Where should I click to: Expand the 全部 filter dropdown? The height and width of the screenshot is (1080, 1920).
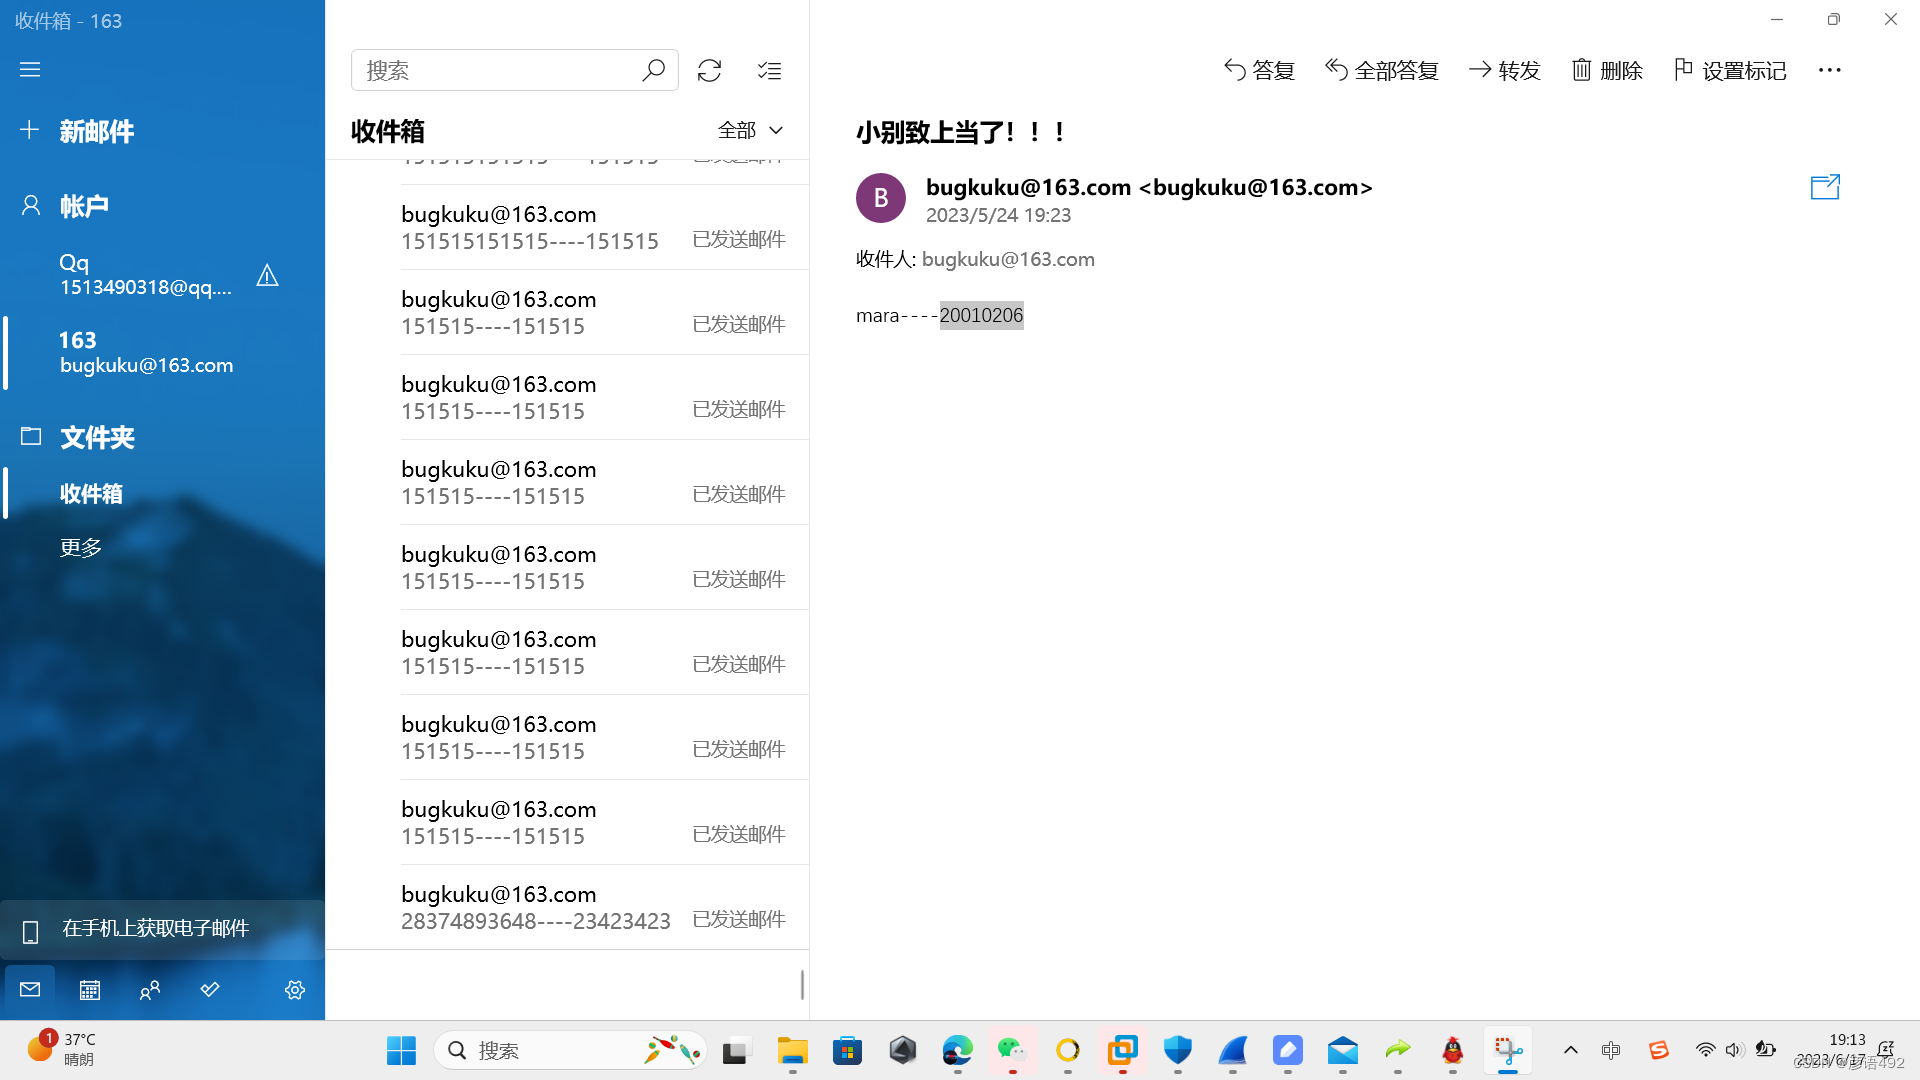click(750, 130)
